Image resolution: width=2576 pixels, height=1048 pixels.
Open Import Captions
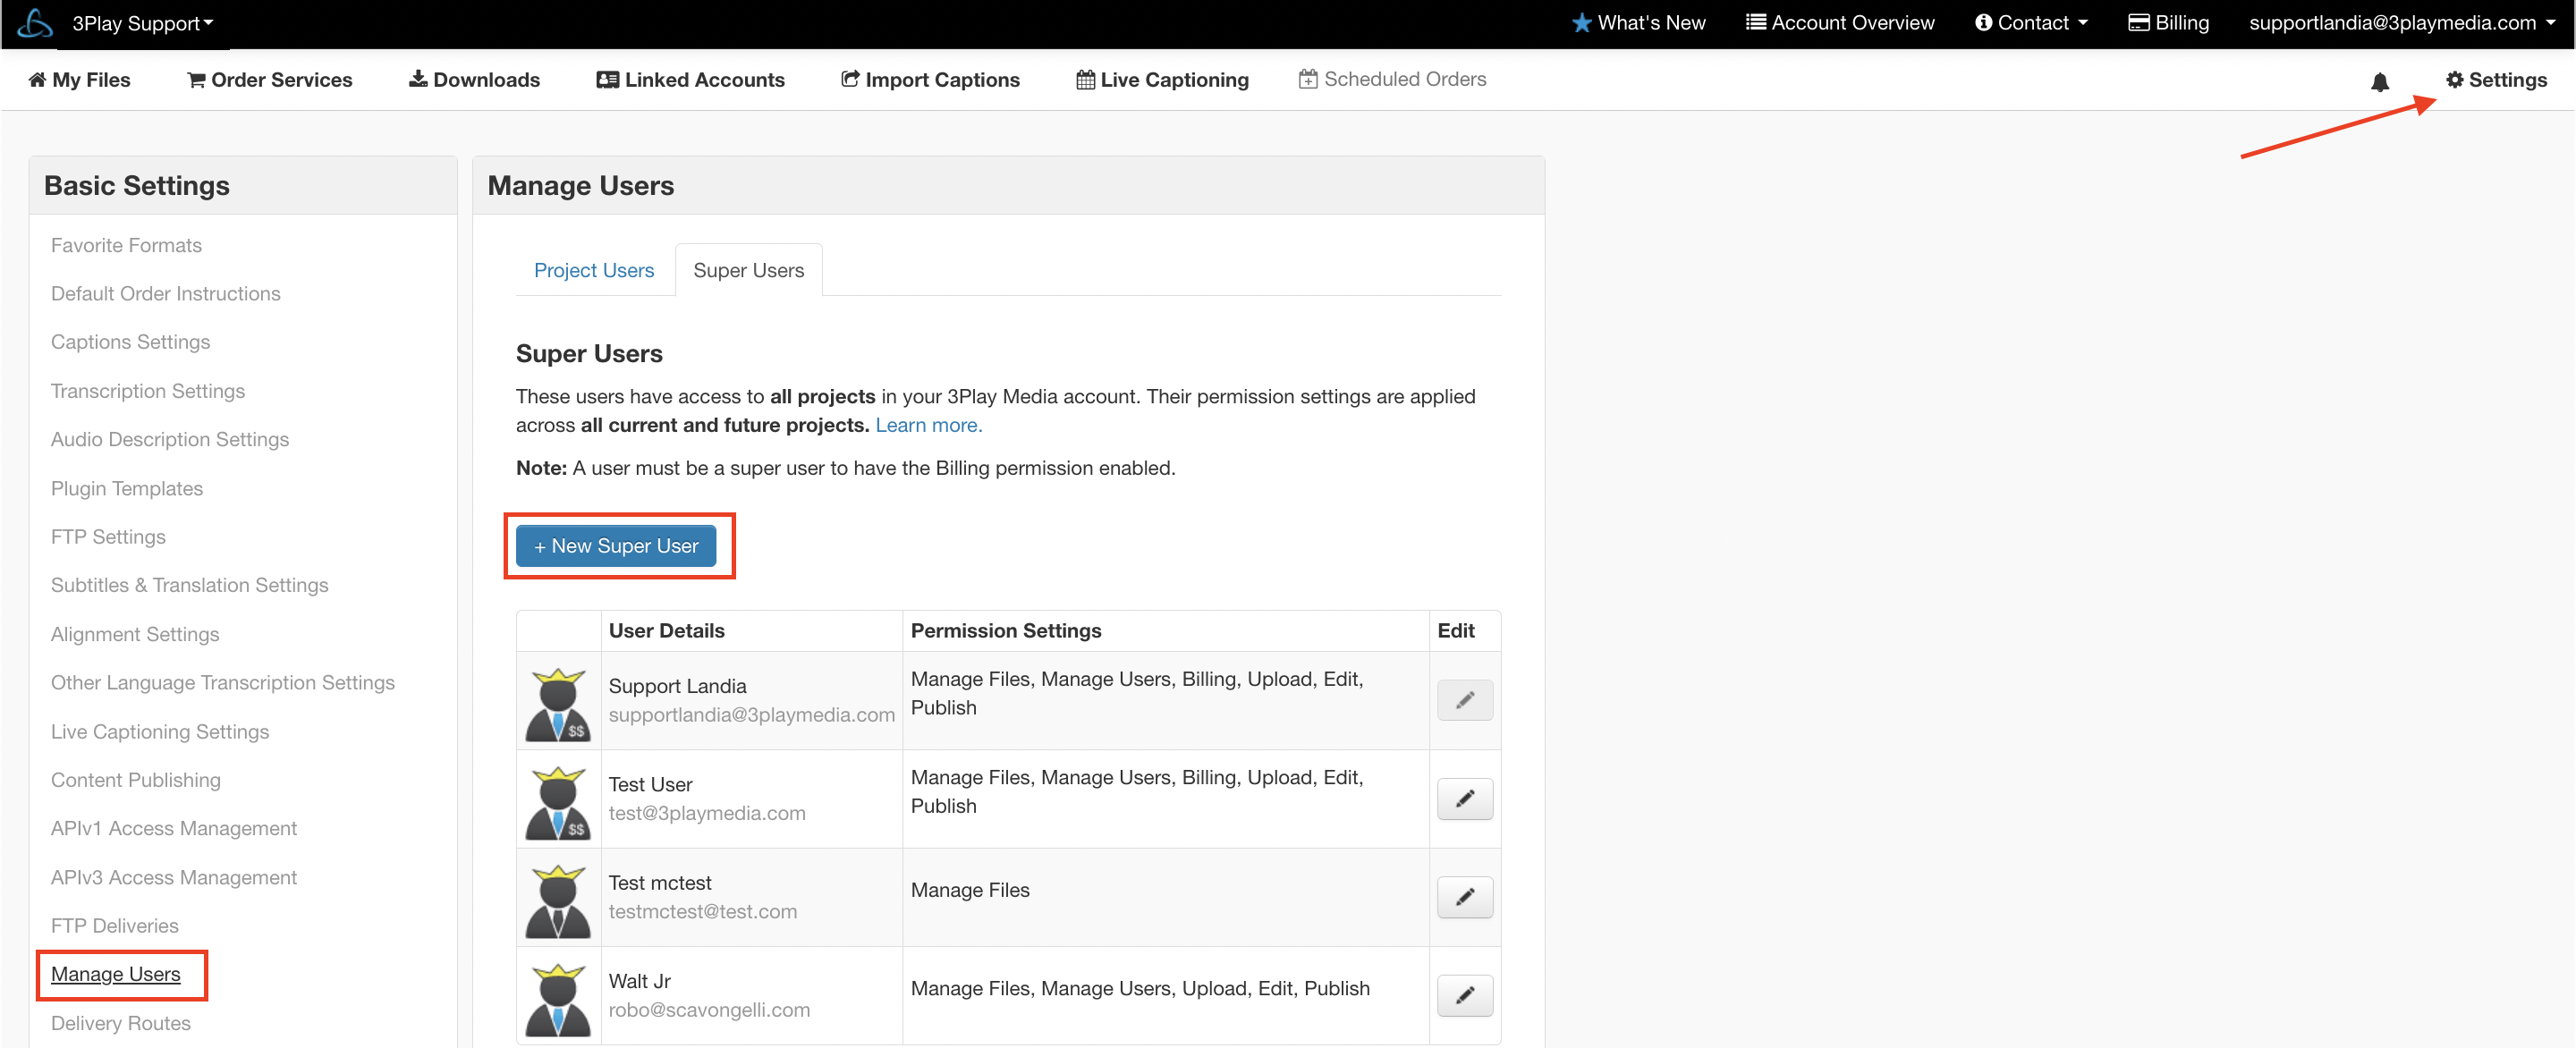click(931, 80)
